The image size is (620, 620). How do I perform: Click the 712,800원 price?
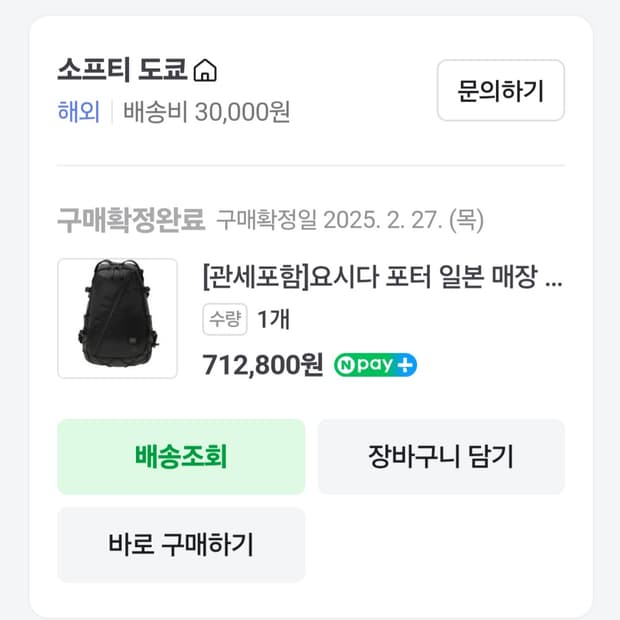262,365
